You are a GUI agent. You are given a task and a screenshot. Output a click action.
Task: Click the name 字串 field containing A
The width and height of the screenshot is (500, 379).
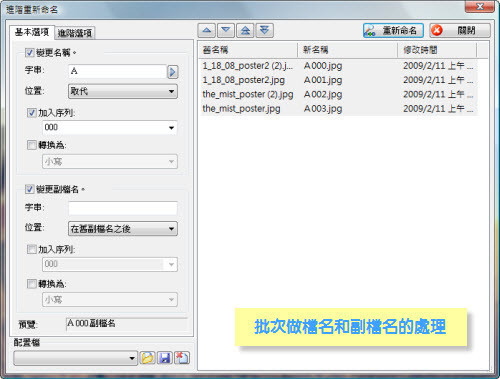[117, 71]
